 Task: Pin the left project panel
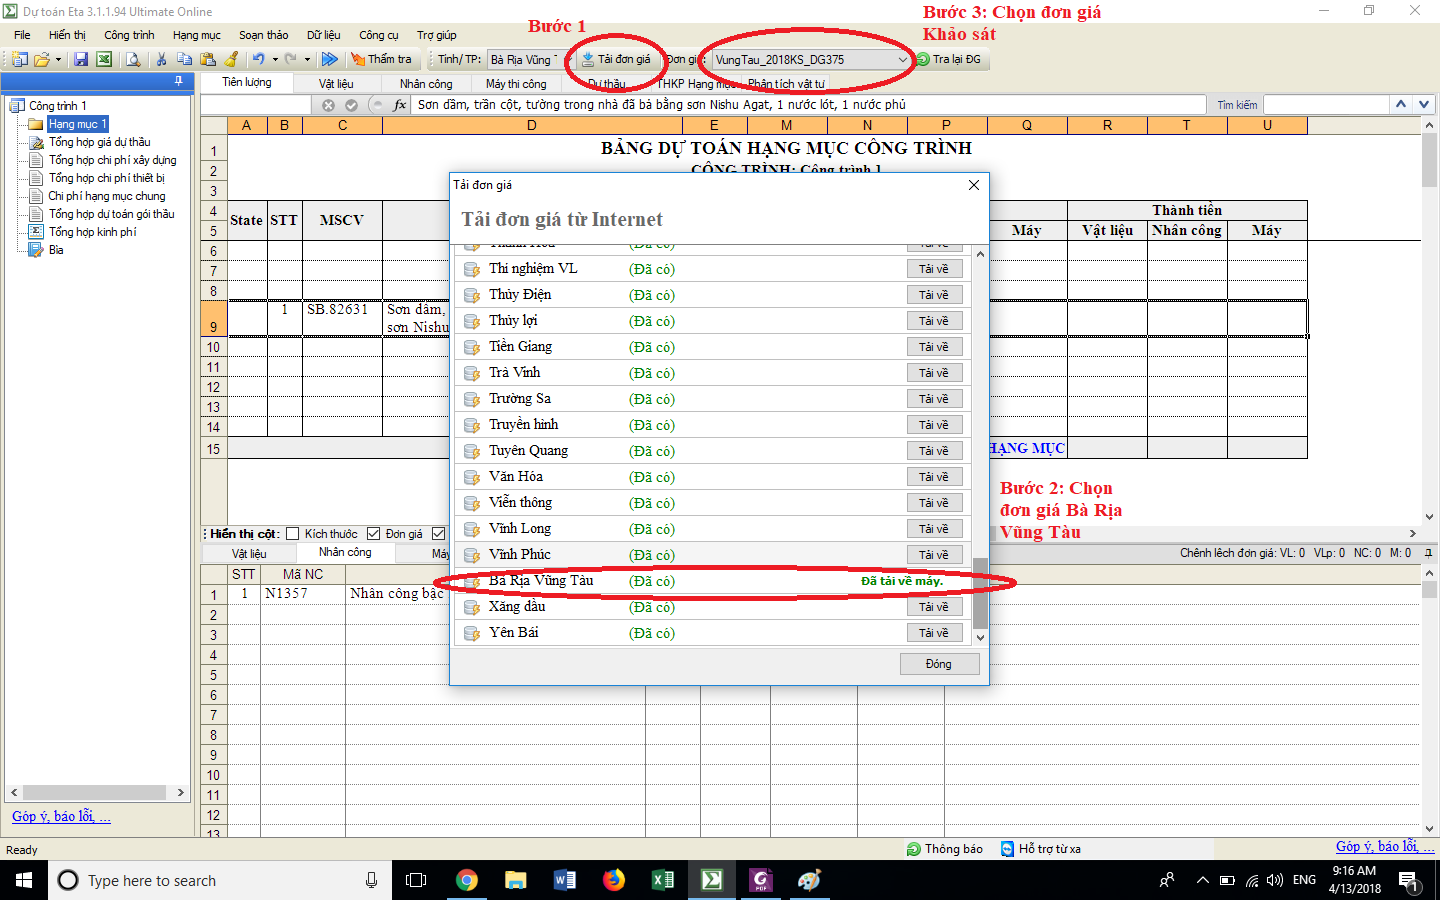click(x=179, y=81)
